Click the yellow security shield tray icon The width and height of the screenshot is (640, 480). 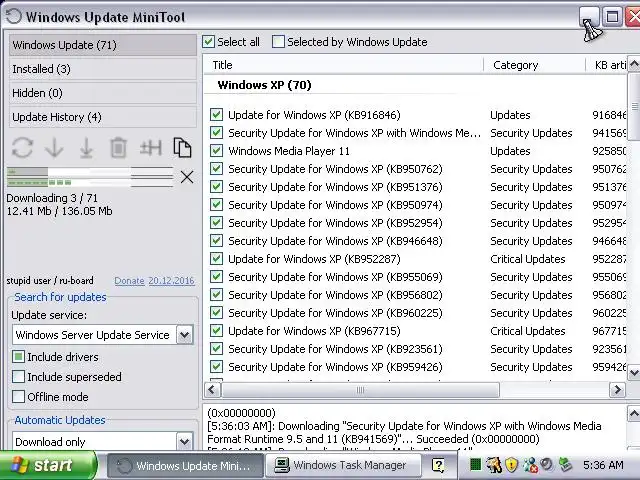(511, 464)
